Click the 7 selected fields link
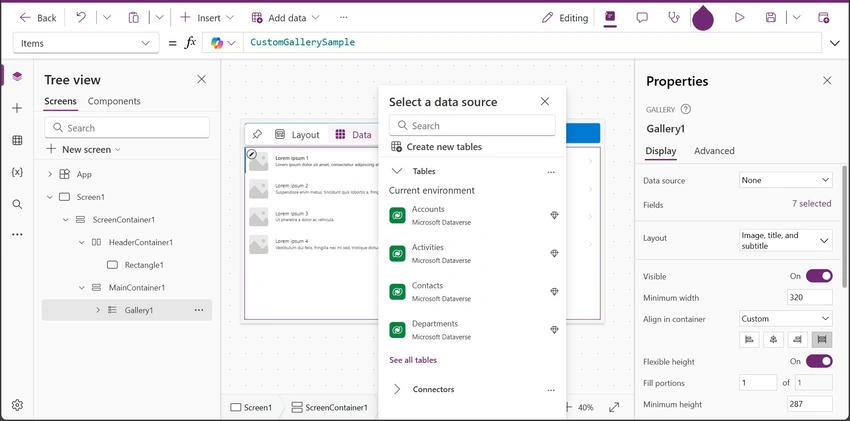 (812, 204)
